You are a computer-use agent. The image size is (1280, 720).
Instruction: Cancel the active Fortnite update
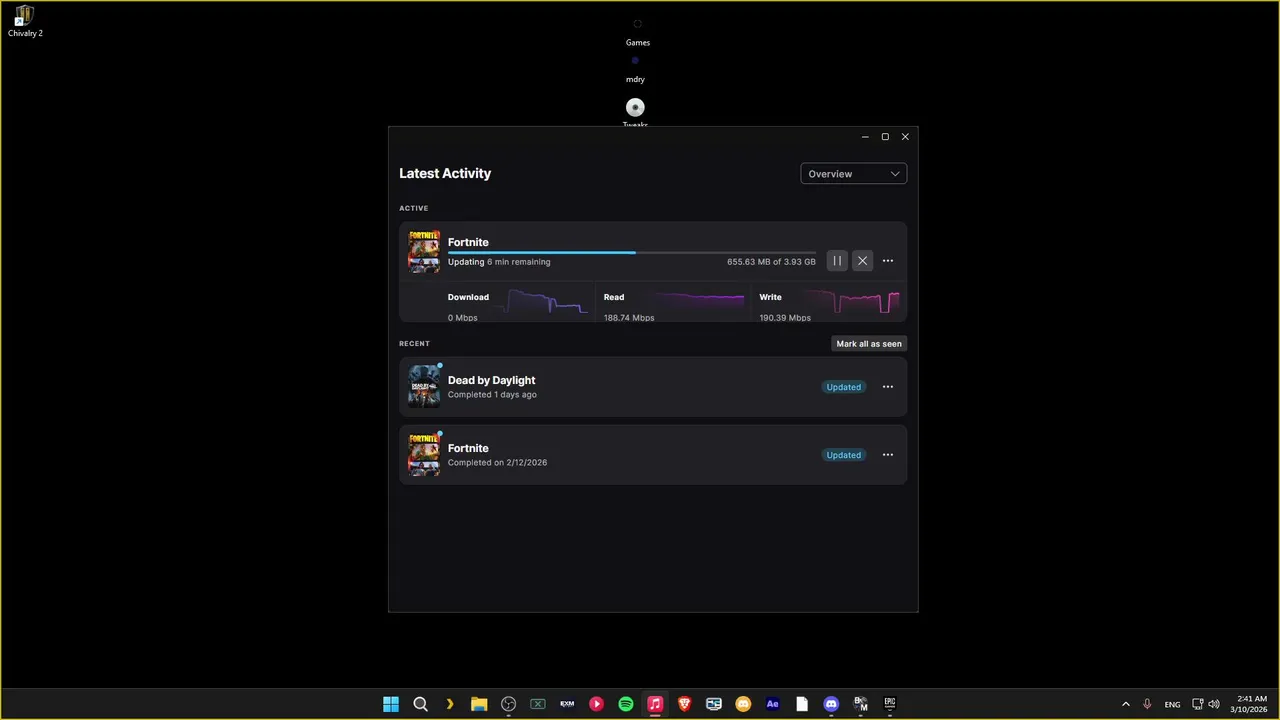[x=863, y=261]
